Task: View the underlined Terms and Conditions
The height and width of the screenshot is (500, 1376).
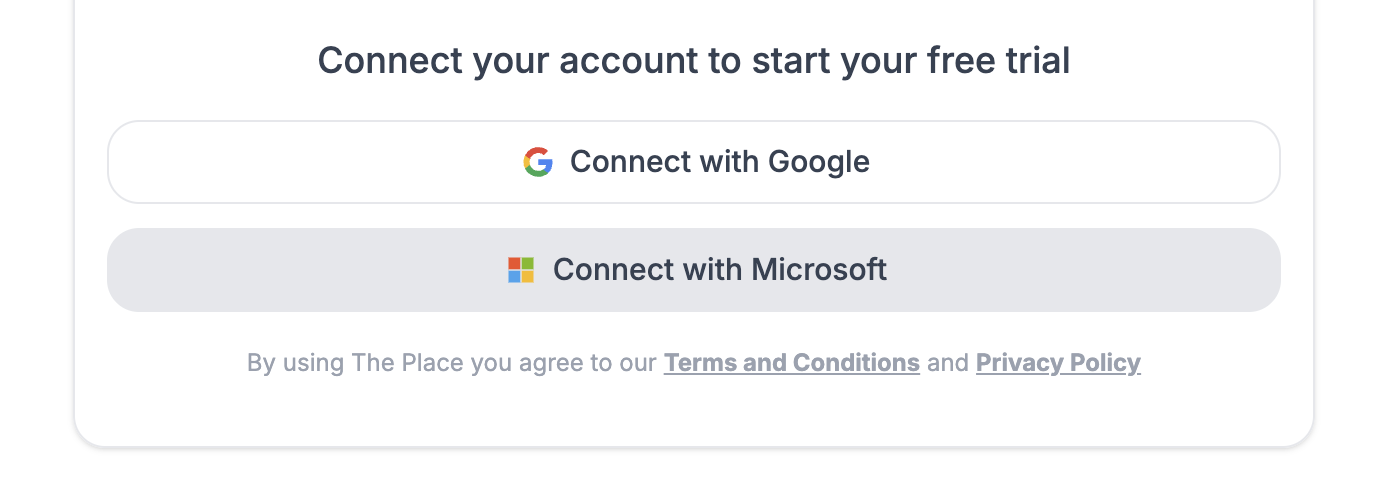Action: tap(791, 362)
